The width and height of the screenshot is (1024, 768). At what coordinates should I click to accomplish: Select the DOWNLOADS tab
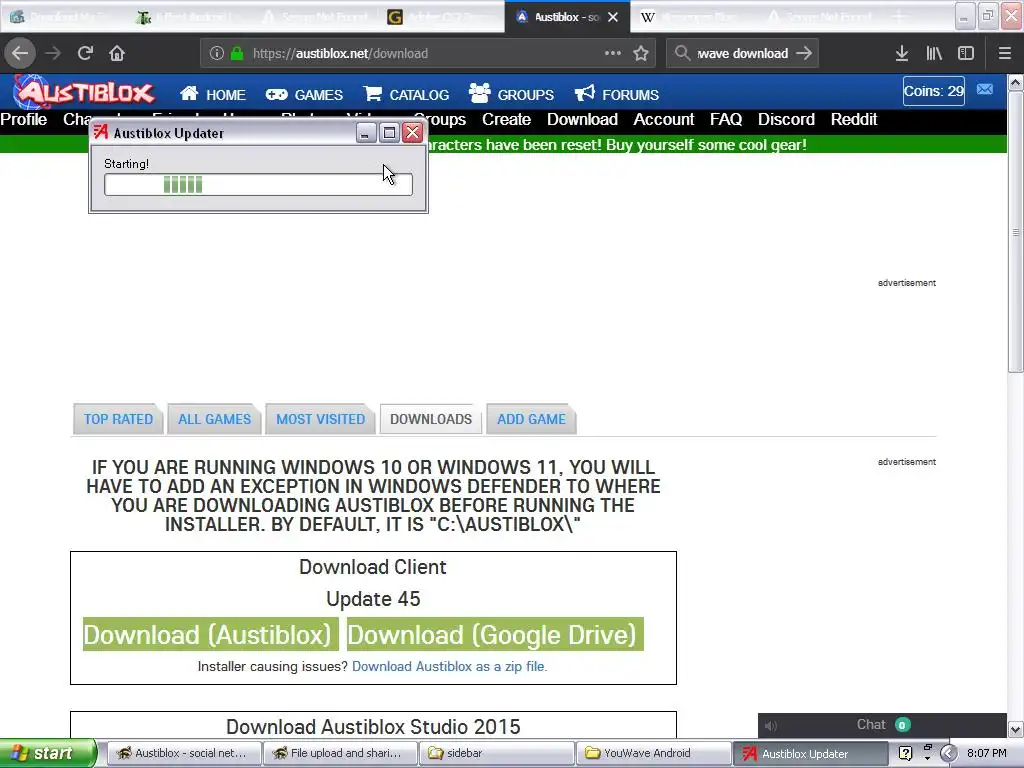(x=430, y=419)
